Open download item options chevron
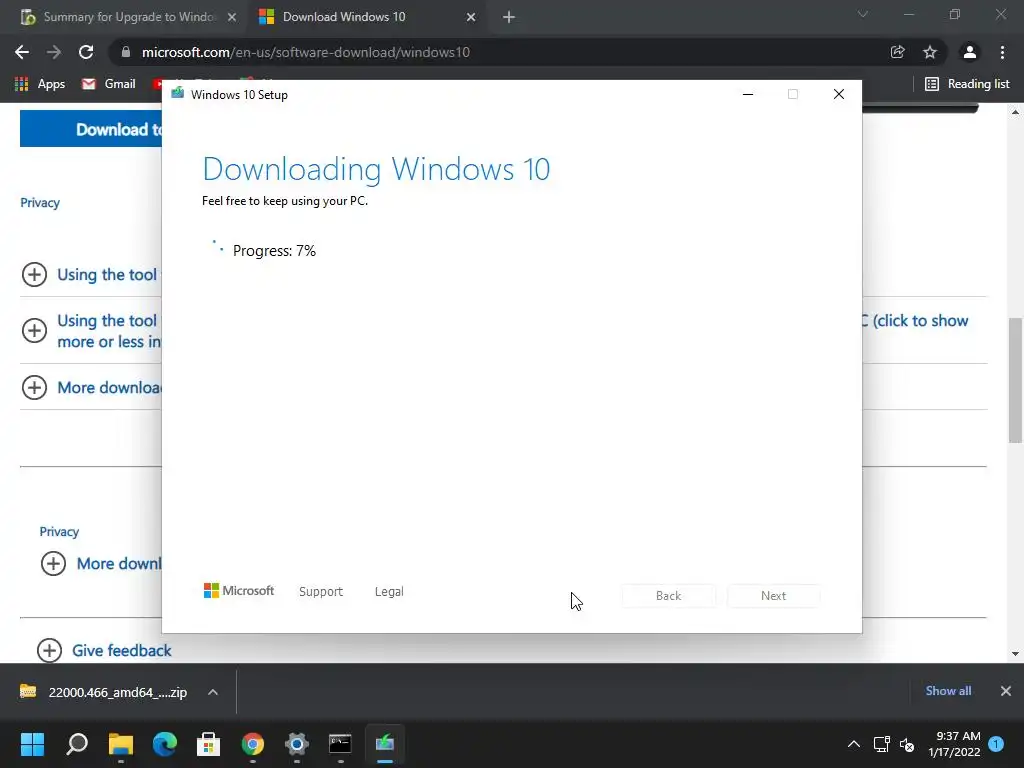1024x768 pixels. [213, 692]
